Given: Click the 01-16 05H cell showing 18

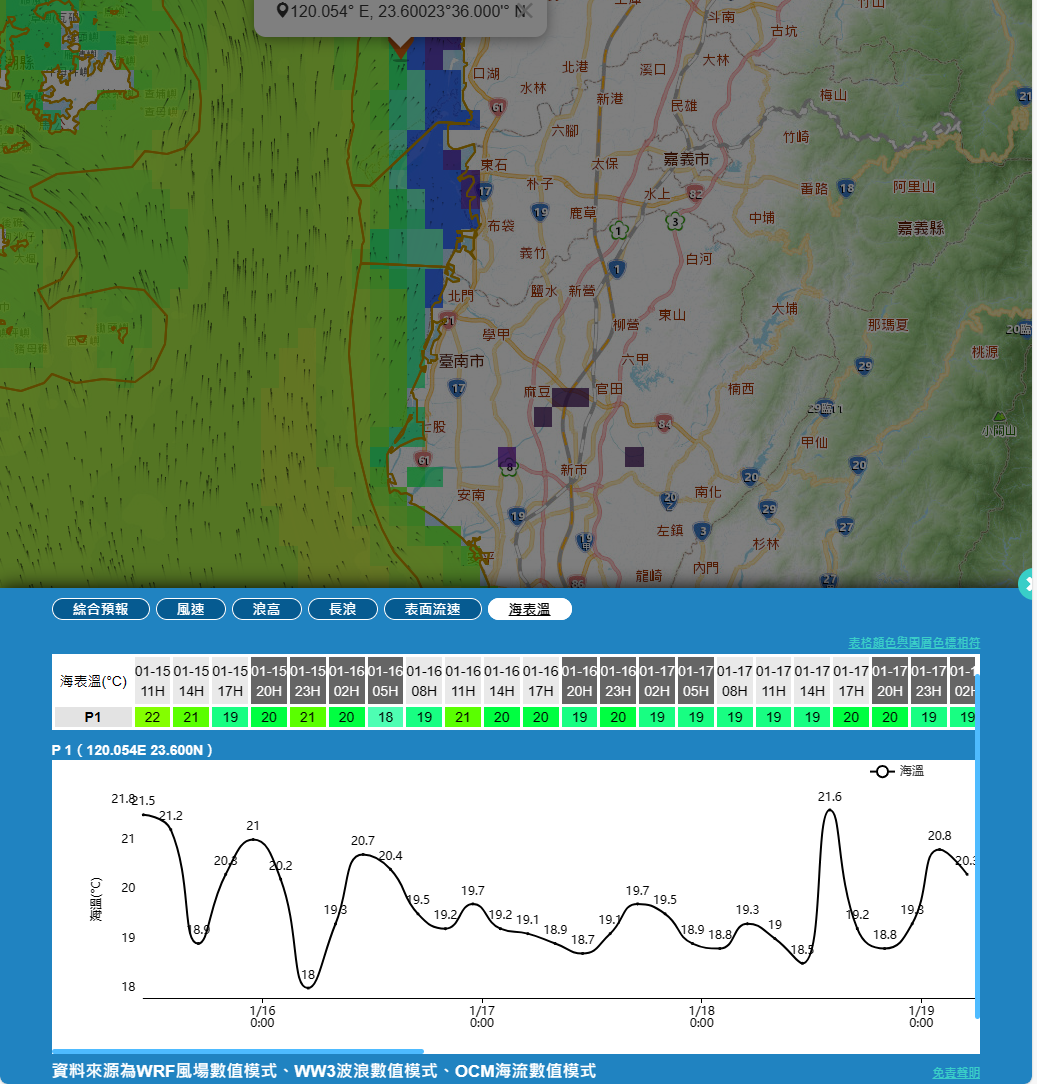Looking at the screenshot, I should 386,717.
